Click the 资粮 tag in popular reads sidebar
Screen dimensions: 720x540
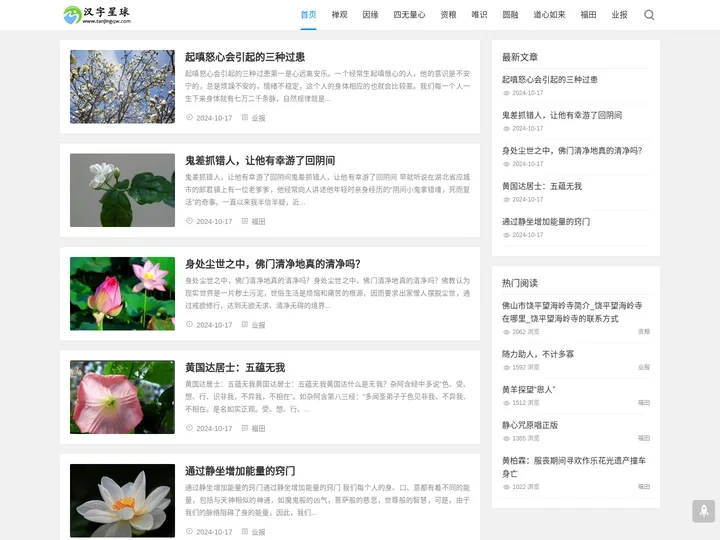coord(644,332)
